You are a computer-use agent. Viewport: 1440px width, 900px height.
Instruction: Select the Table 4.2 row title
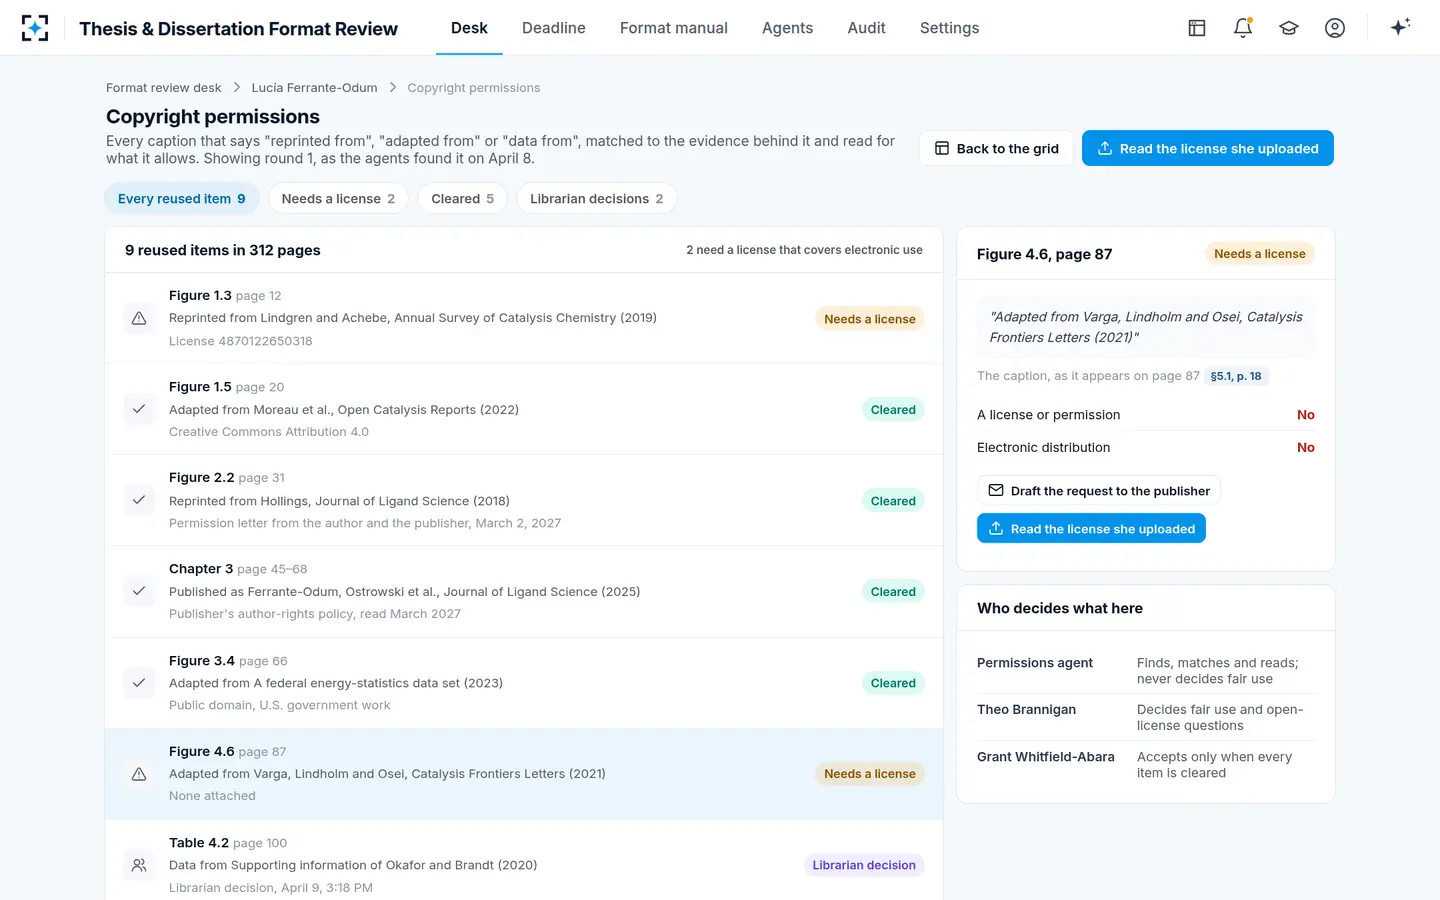(x=199, y=843)
